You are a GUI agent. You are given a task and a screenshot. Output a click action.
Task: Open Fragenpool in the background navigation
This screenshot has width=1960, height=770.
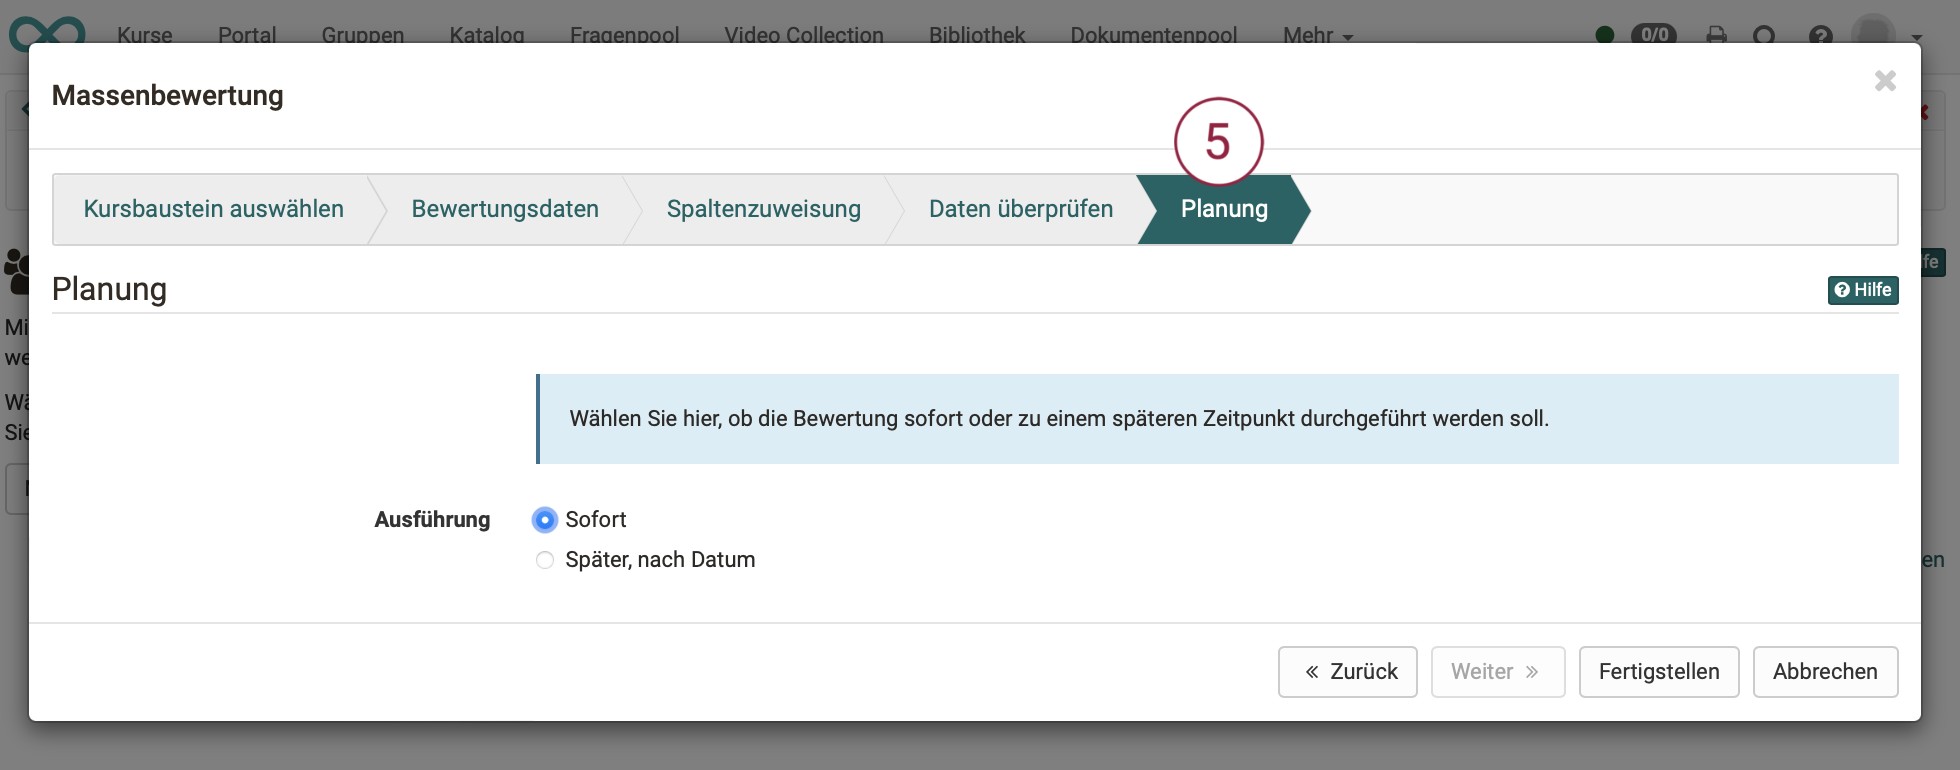coord(624,35)
